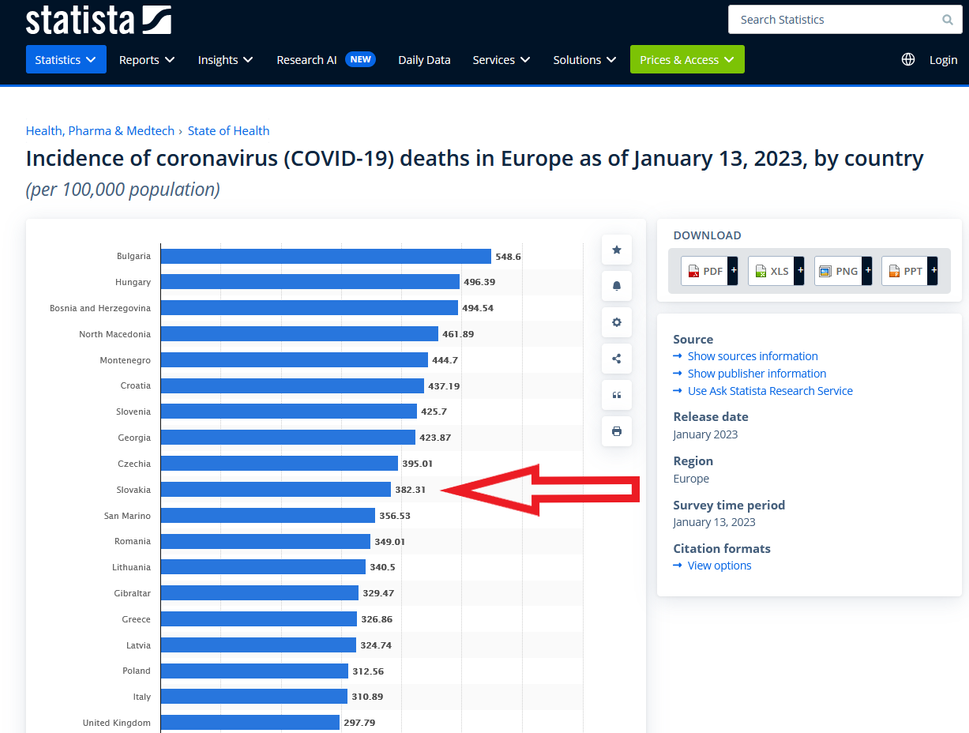Open Research AI in the navigation
Viewport: 969px width, 733px height.
[307, 60]
